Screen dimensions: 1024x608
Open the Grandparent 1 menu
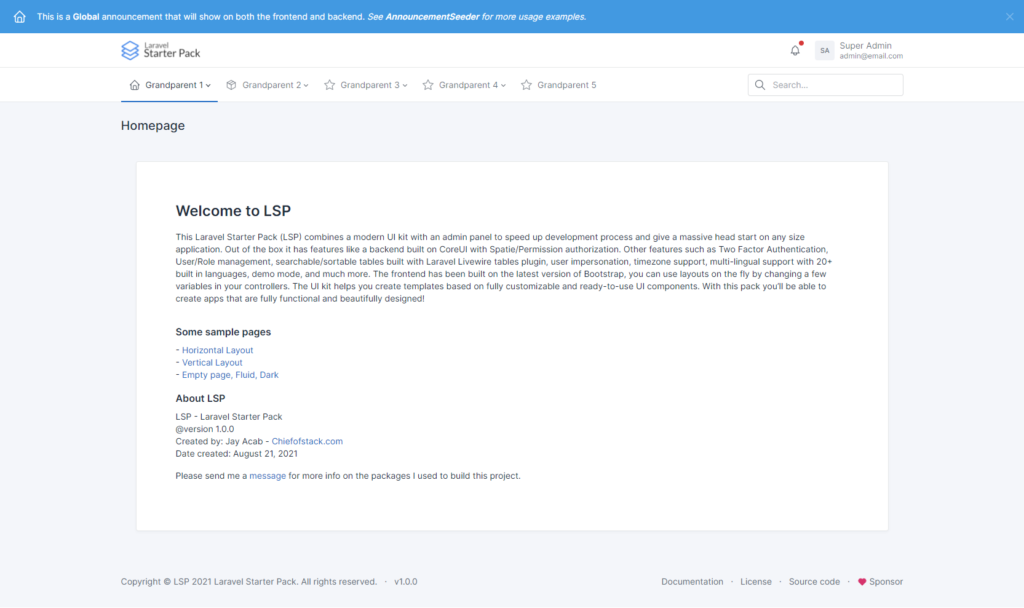pos(170,85)
